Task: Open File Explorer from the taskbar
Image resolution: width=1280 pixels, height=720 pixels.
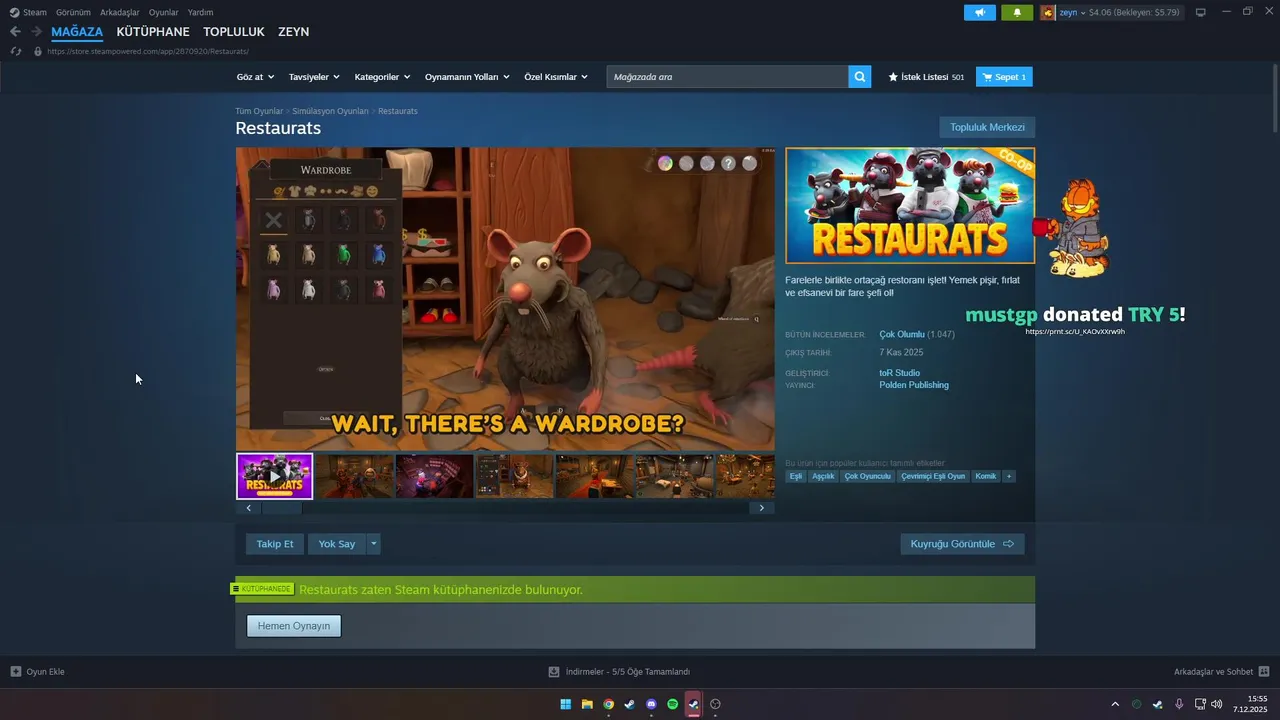Action: click(x=587, y=704)
